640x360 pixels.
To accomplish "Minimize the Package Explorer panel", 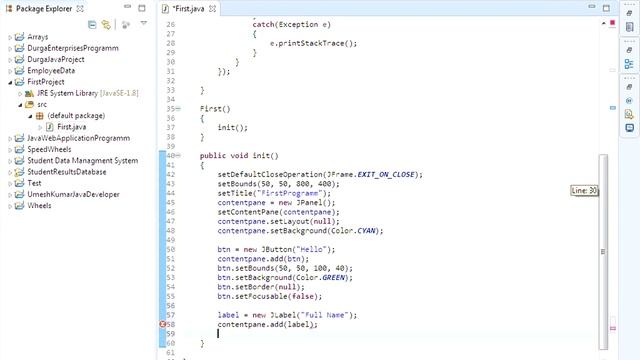I will 128,7.
